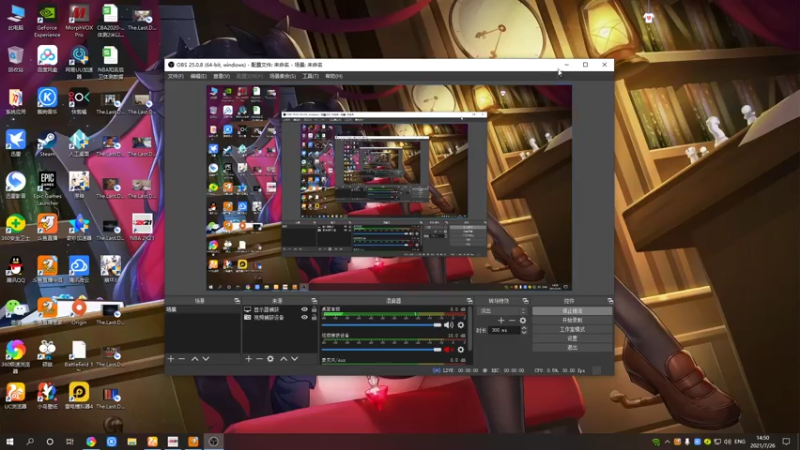Image resolution: width=800 pixels, height=450 pixels.
Task: Open 桌面音频 mixer gear menu
Action: click(461, 325)
